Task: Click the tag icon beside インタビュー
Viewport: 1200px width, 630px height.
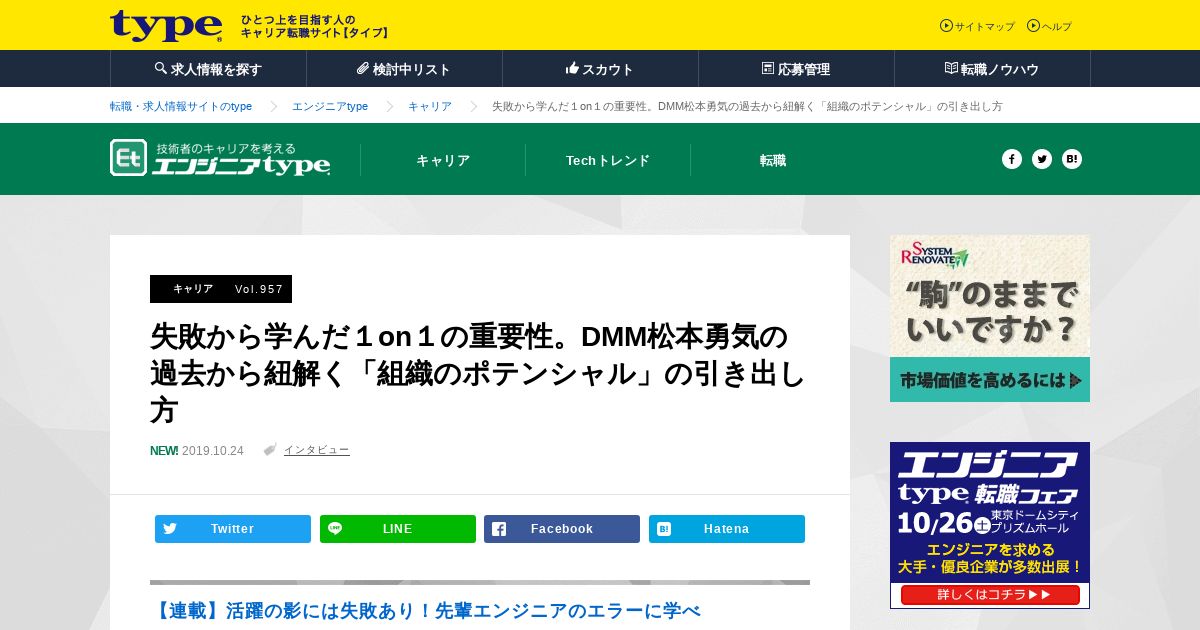Action: coord(270,450)
